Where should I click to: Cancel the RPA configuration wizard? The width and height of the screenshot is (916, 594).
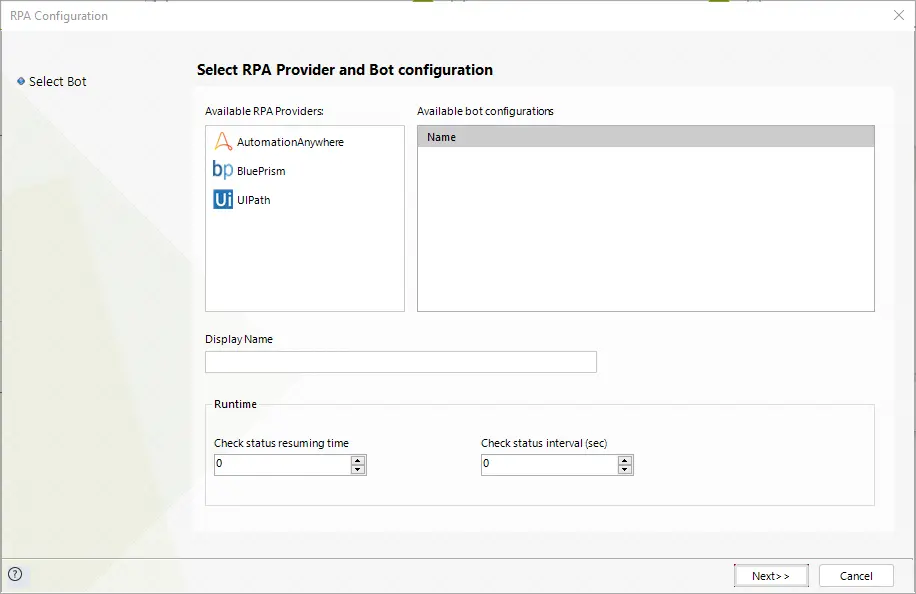point(856,576)
